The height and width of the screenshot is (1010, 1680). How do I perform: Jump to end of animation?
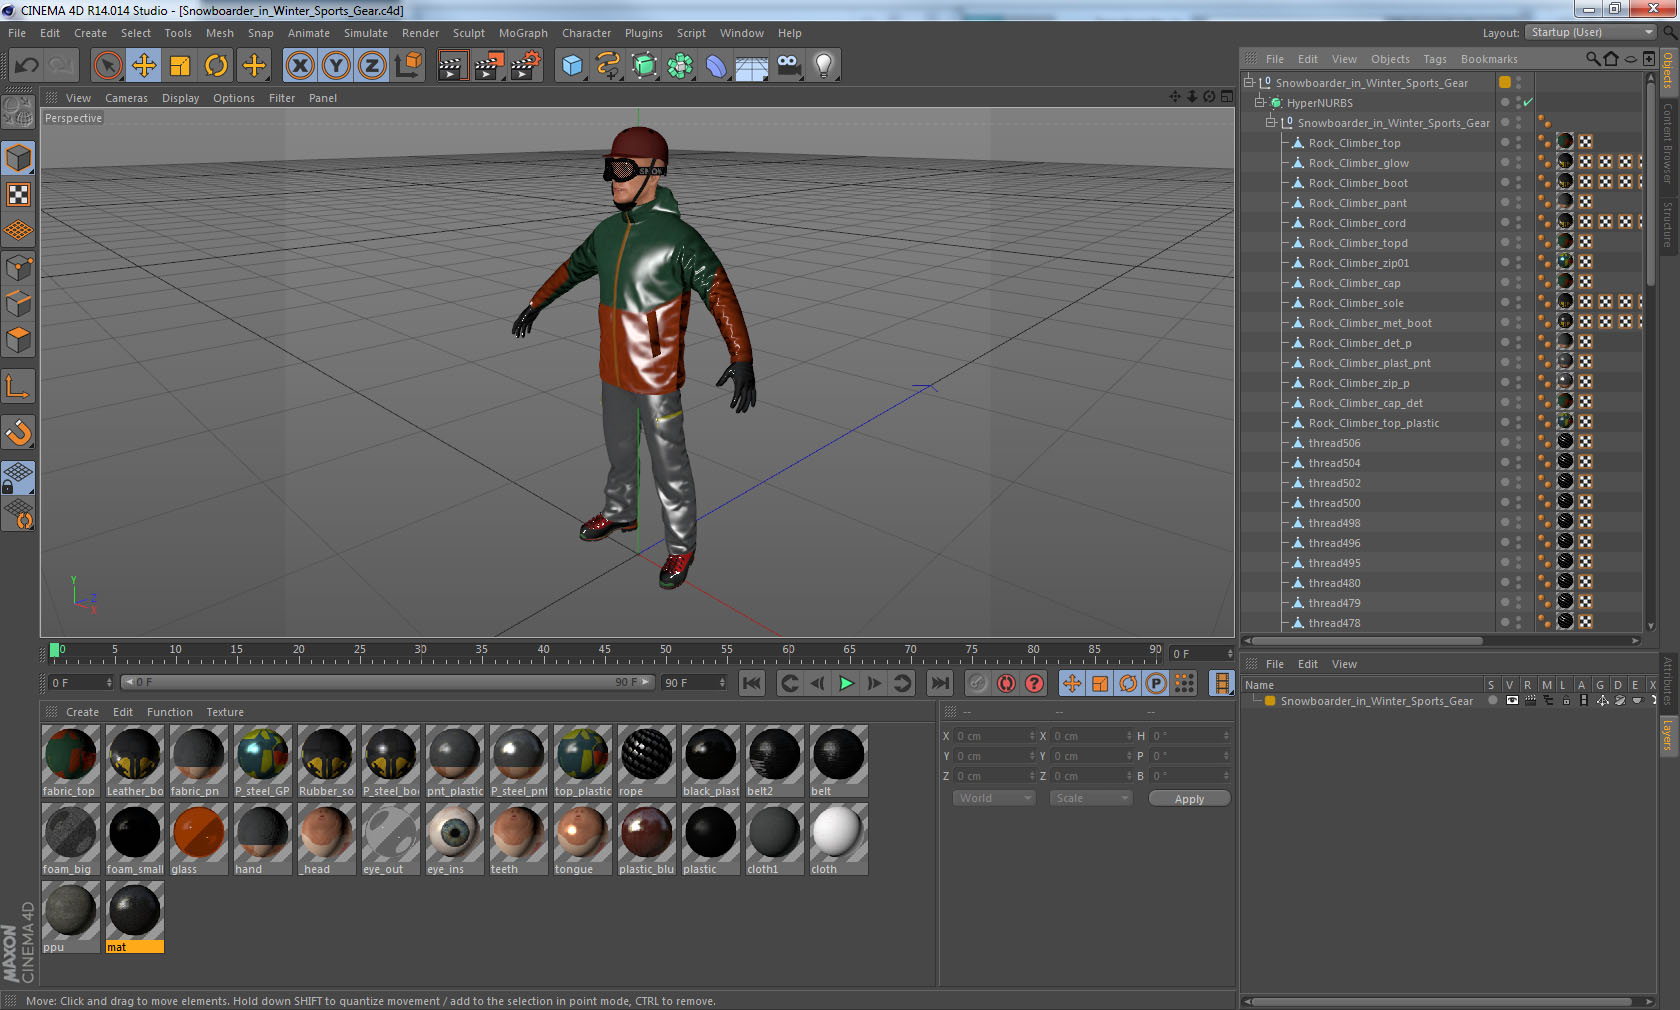[x=940, y=683]
